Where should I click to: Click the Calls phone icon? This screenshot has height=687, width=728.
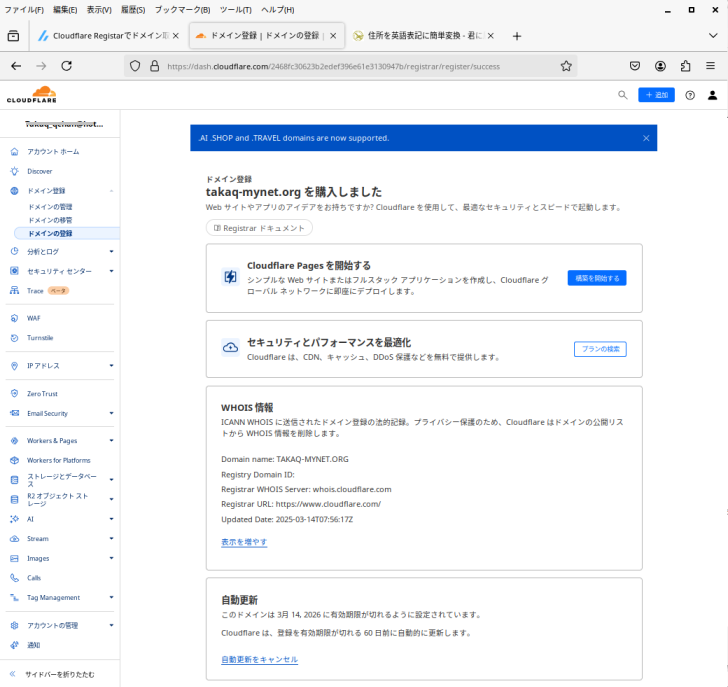(14, 578)
